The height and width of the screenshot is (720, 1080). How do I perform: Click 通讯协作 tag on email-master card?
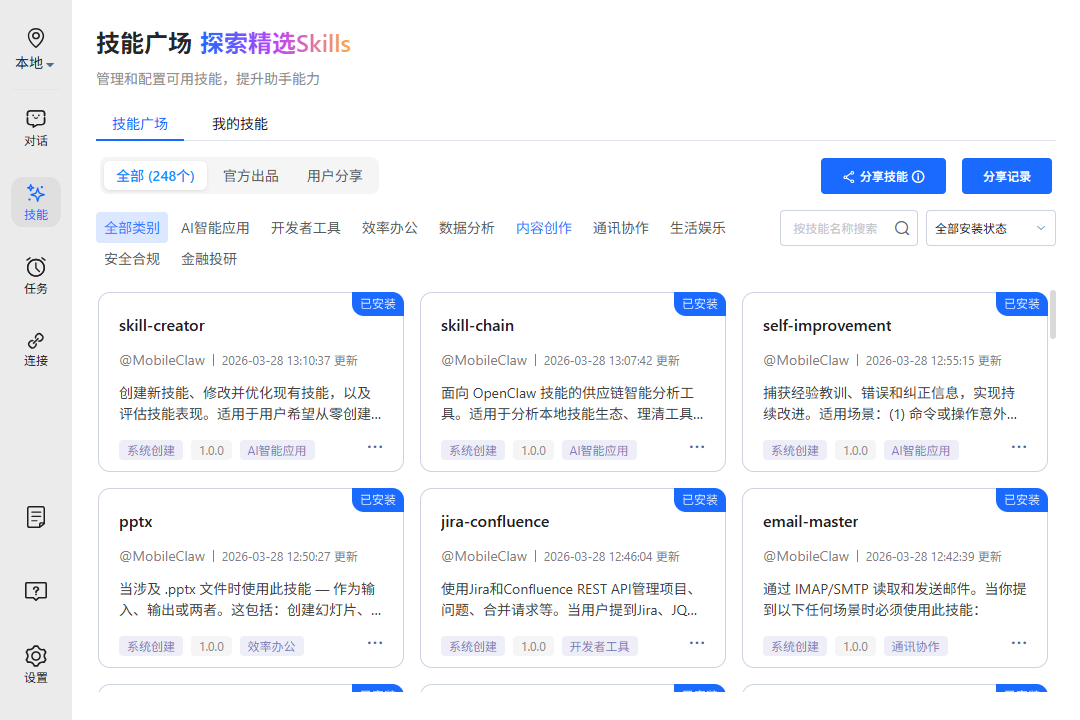click(915, 646)
